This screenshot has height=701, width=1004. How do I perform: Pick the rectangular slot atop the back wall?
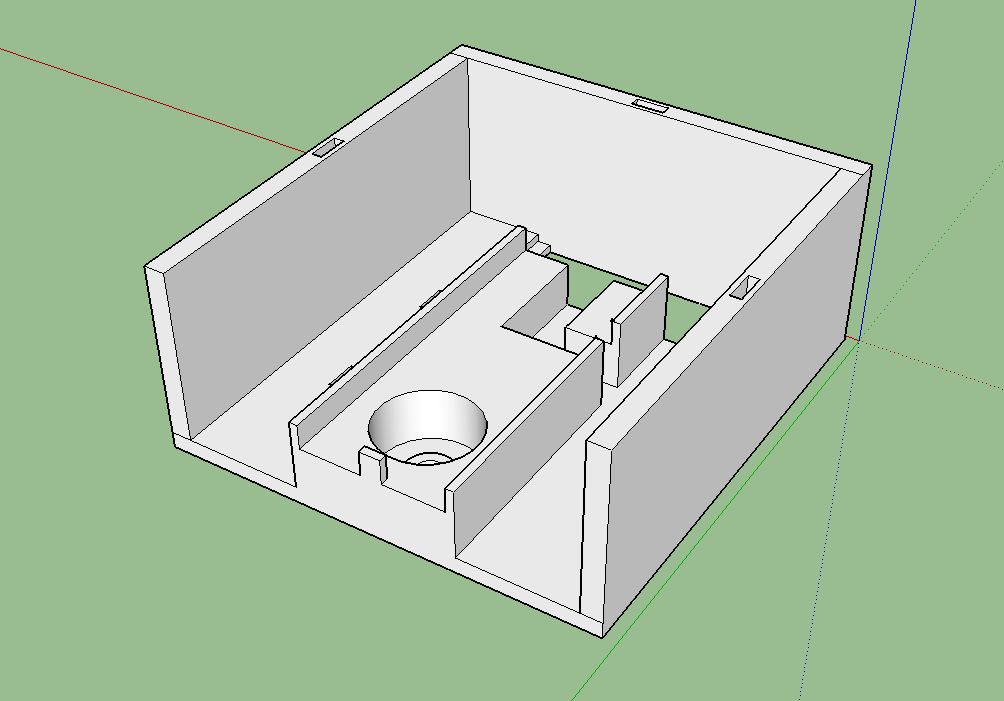[651, 105]
